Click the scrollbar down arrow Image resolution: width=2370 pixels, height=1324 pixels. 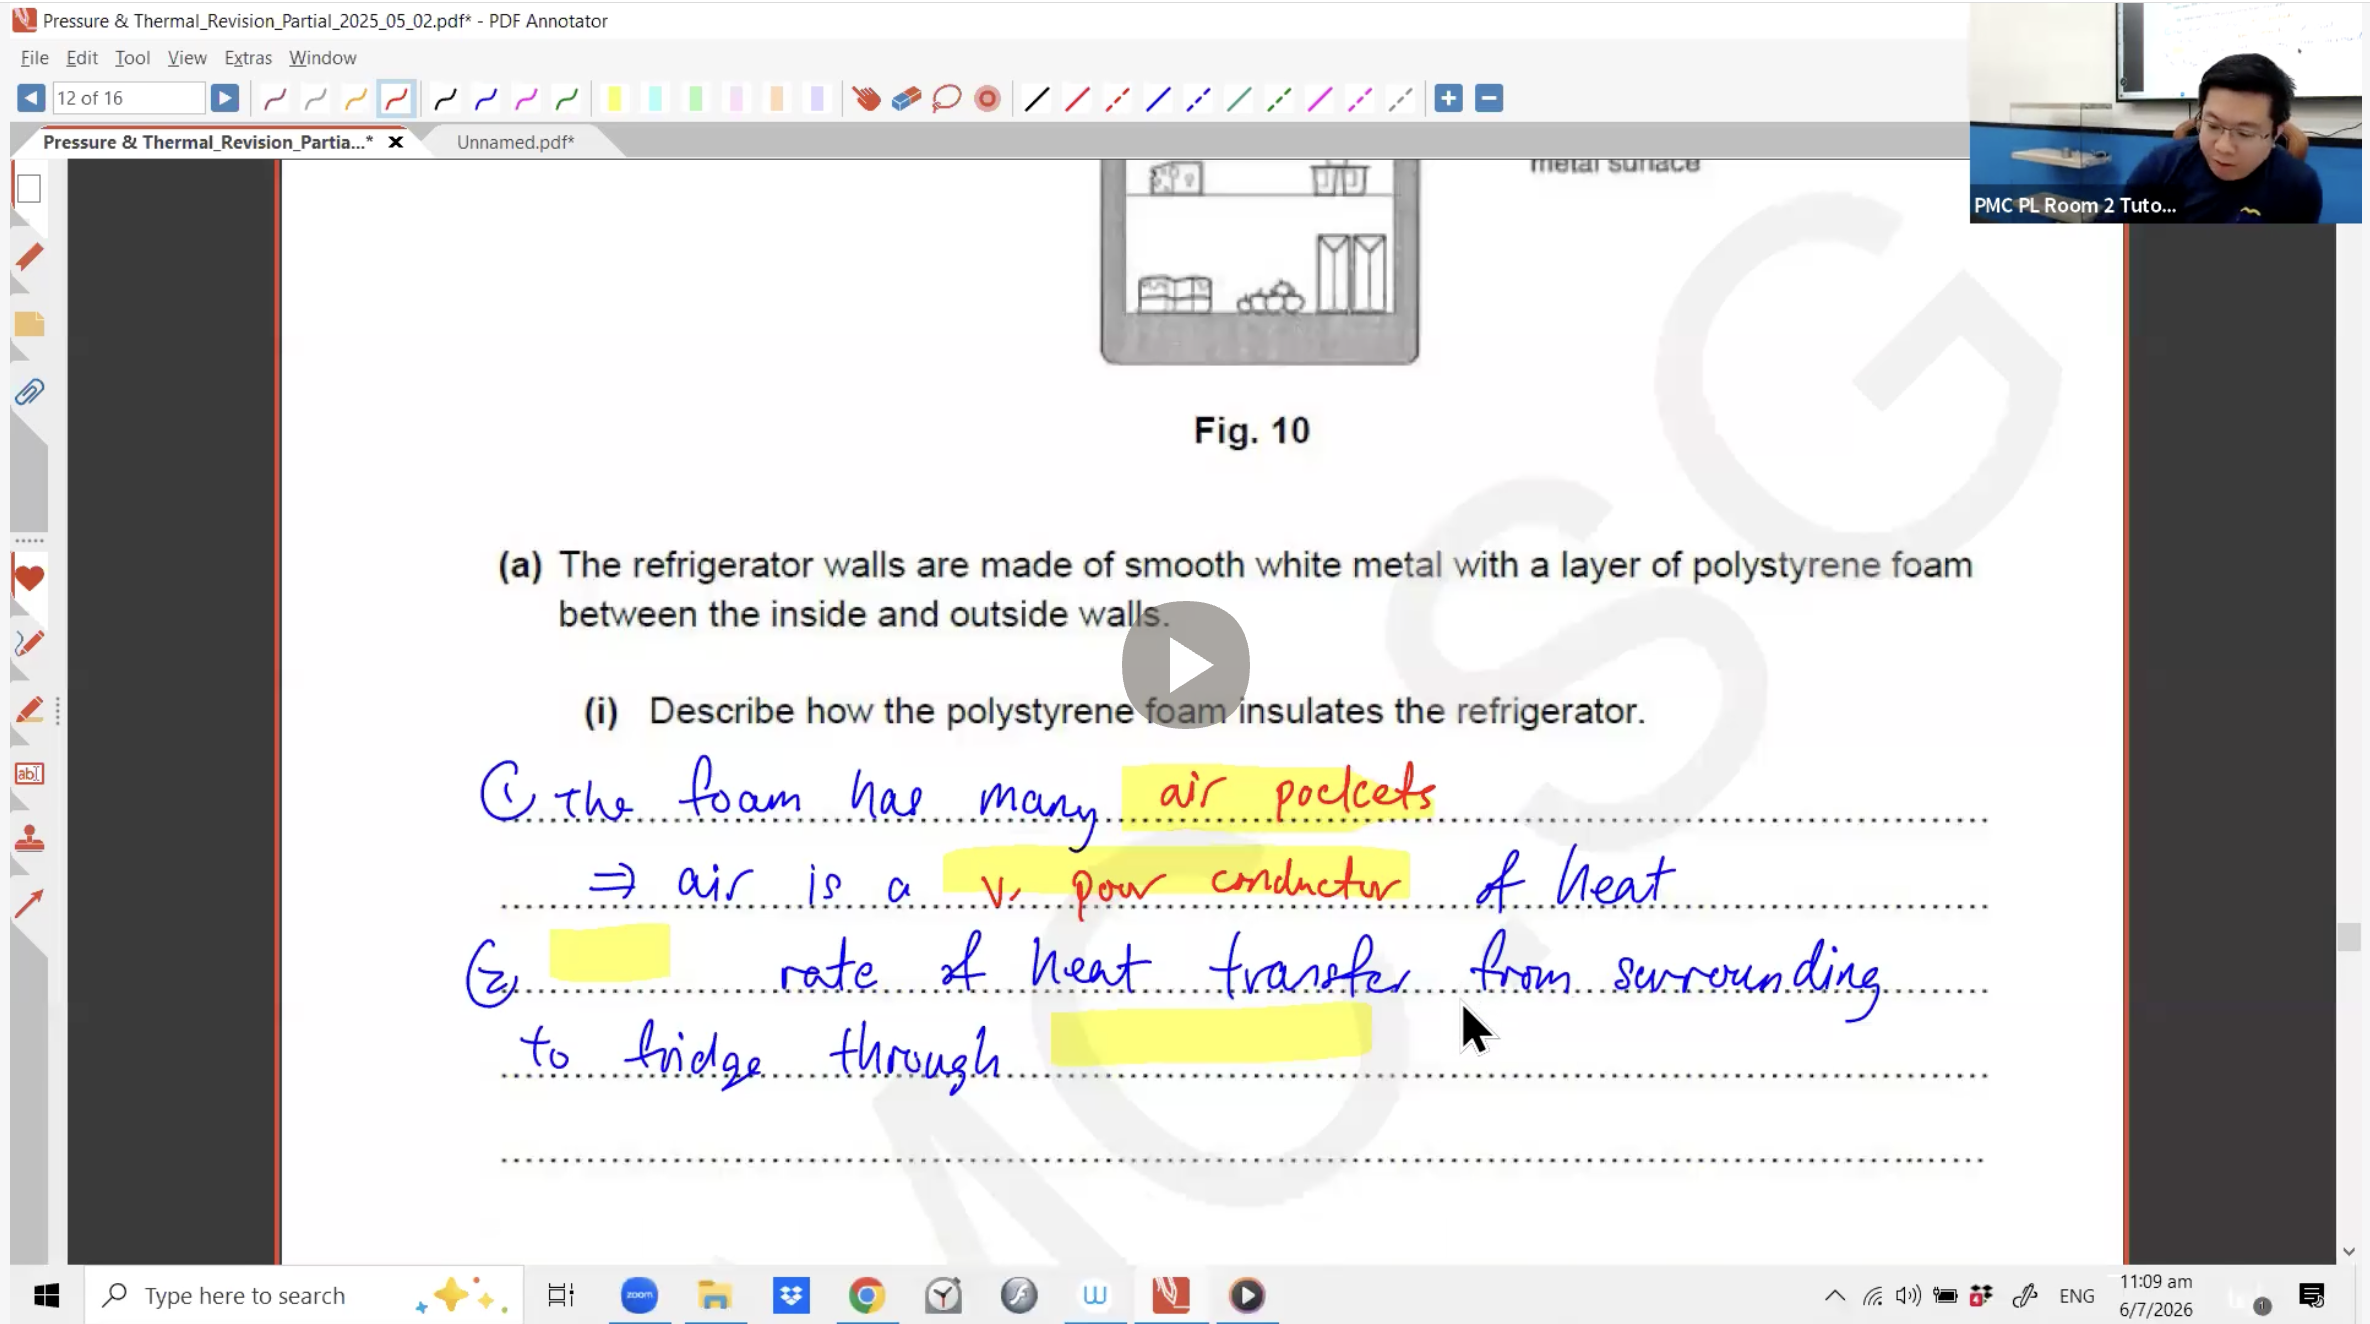pos(2349,1252)
